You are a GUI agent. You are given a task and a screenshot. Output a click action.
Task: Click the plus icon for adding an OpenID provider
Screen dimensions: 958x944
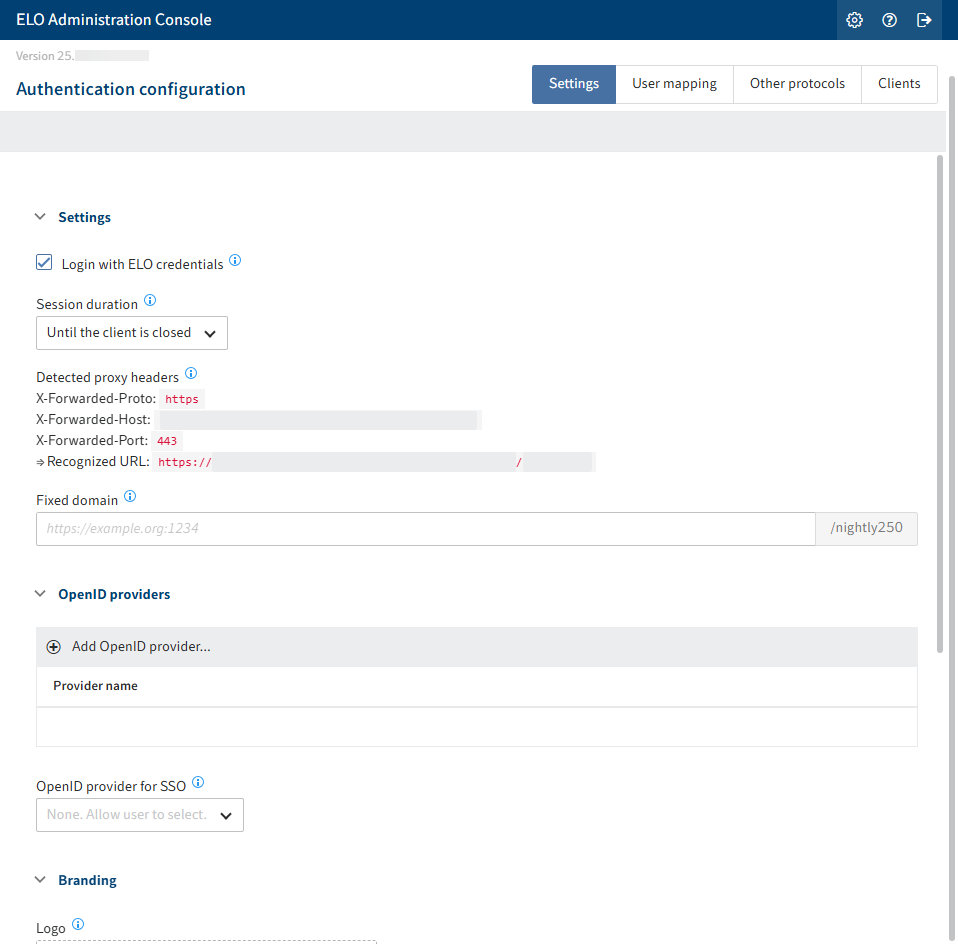(x=53, y=646)
